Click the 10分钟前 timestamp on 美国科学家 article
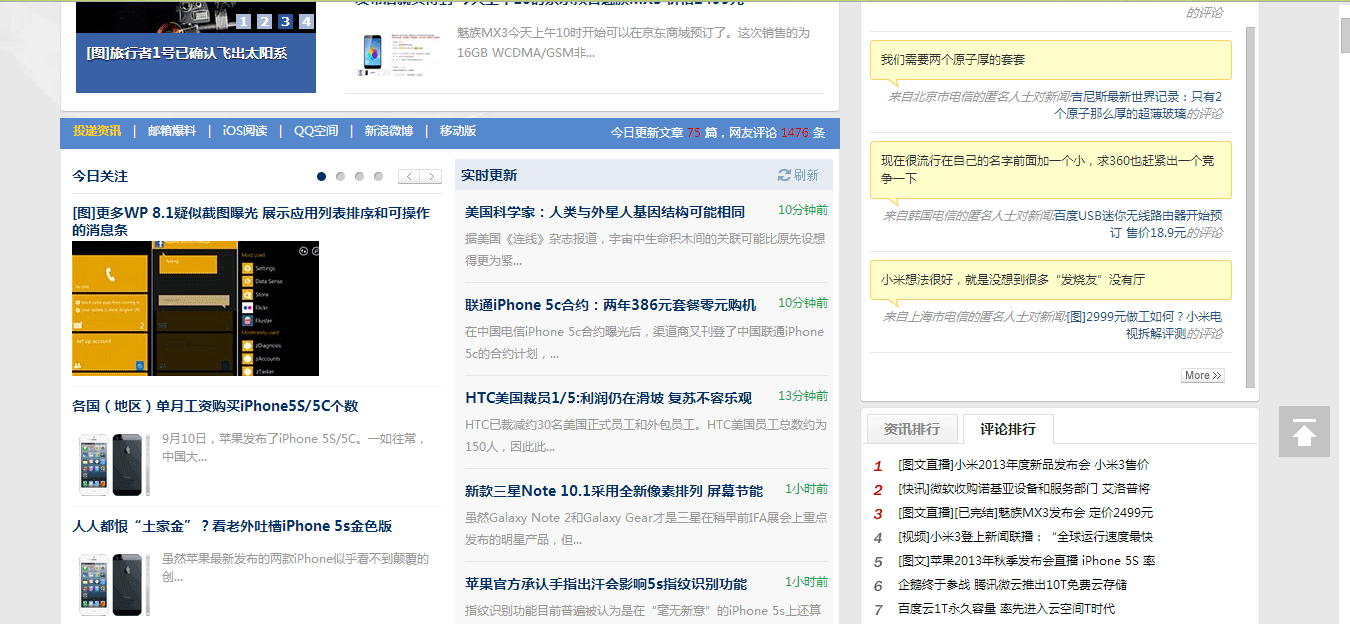Screen dimensions: 1350x624 [x=803, y=210]
